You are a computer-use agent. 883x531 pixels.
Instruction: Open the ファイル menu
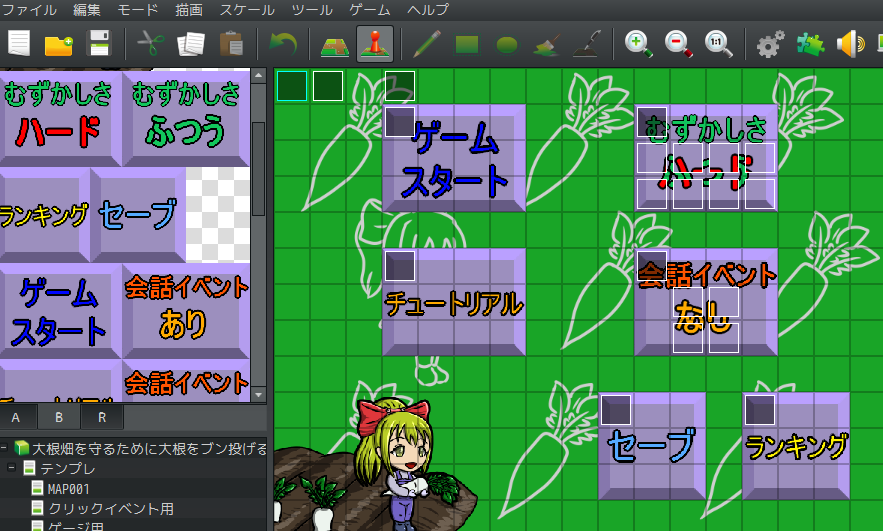pyautogui.click(x=29, y=10)
